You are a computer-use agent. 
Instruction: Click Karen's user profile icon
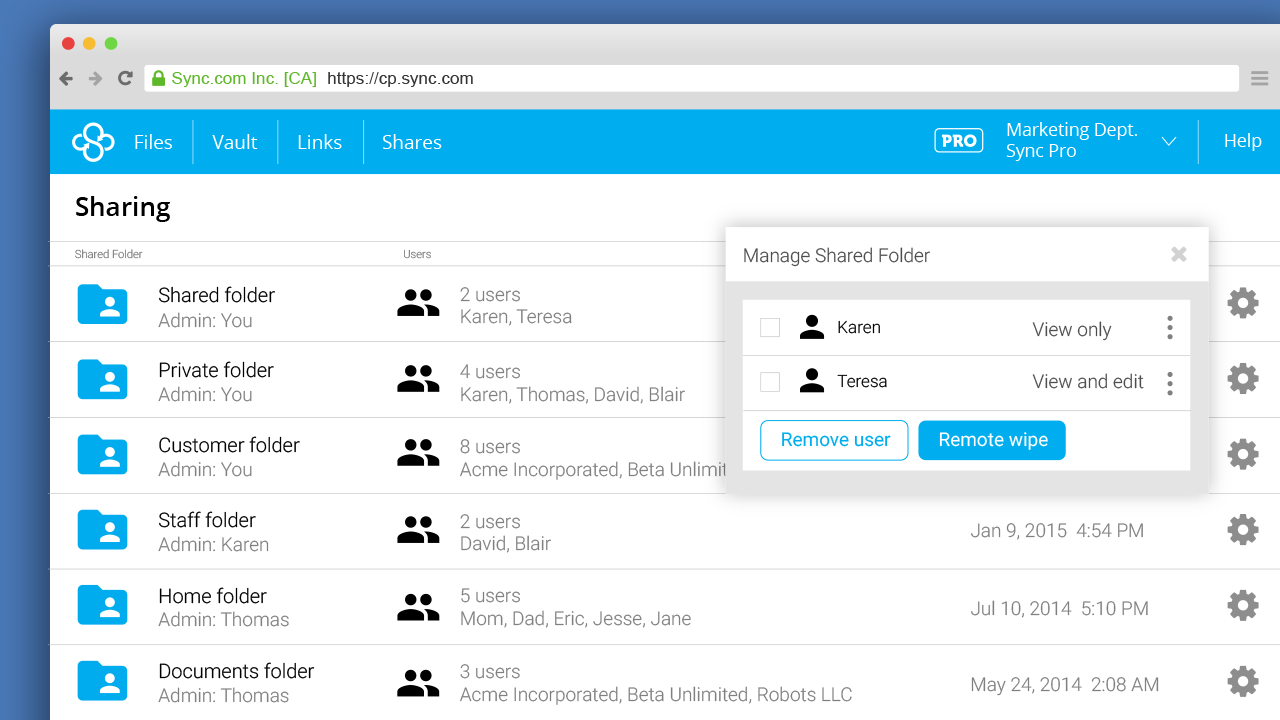point(811,326)
